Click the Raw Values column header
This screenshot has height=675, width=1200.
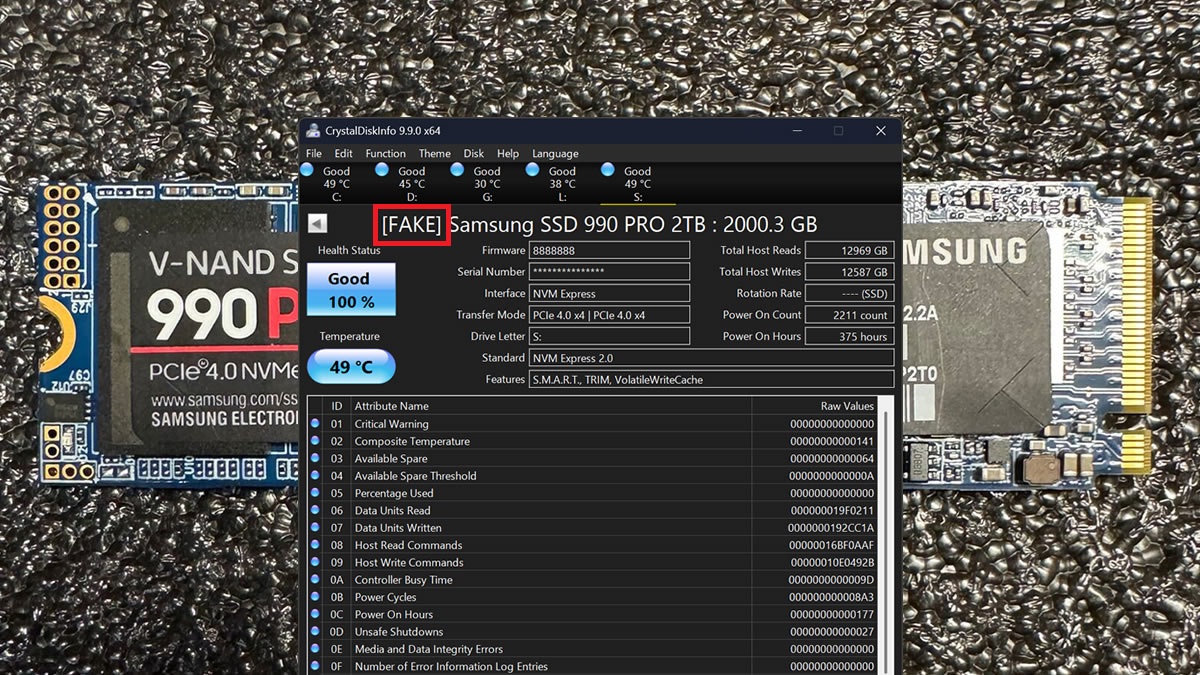coord(815,406)
